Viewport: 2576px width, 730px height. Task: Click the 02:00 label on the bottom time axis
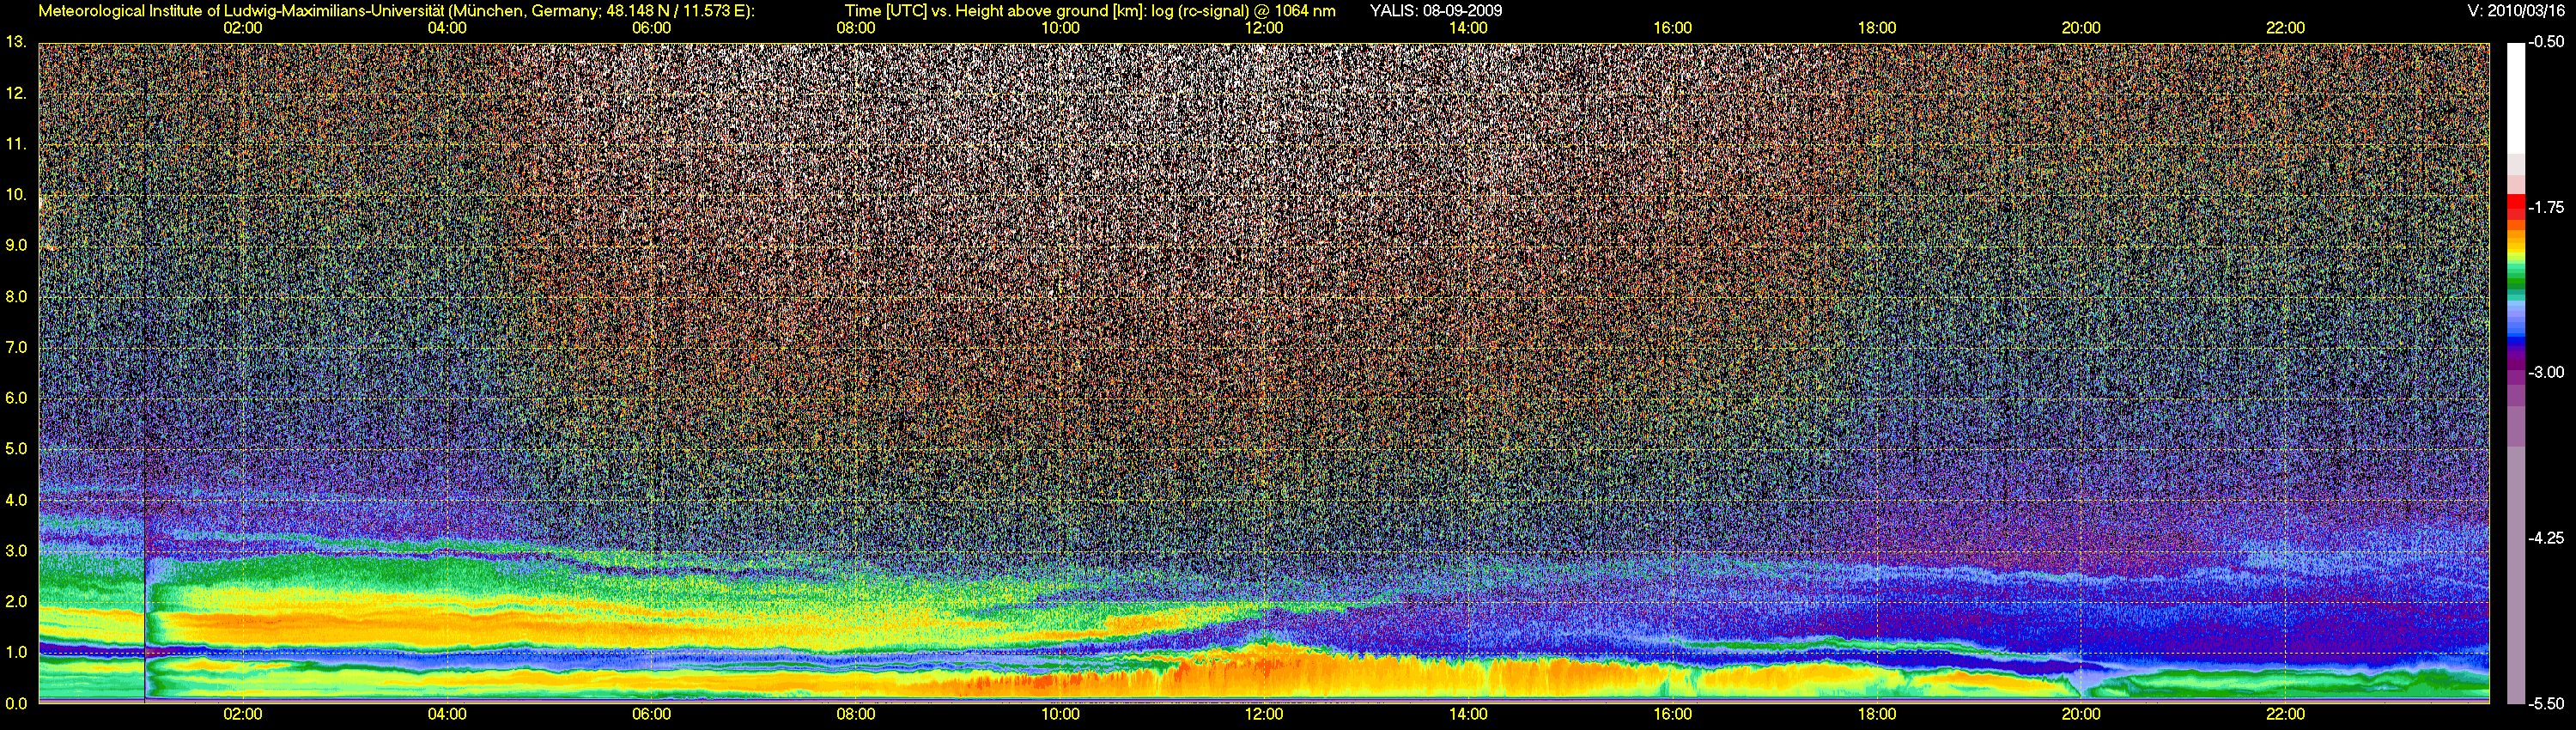pos(243,714)
